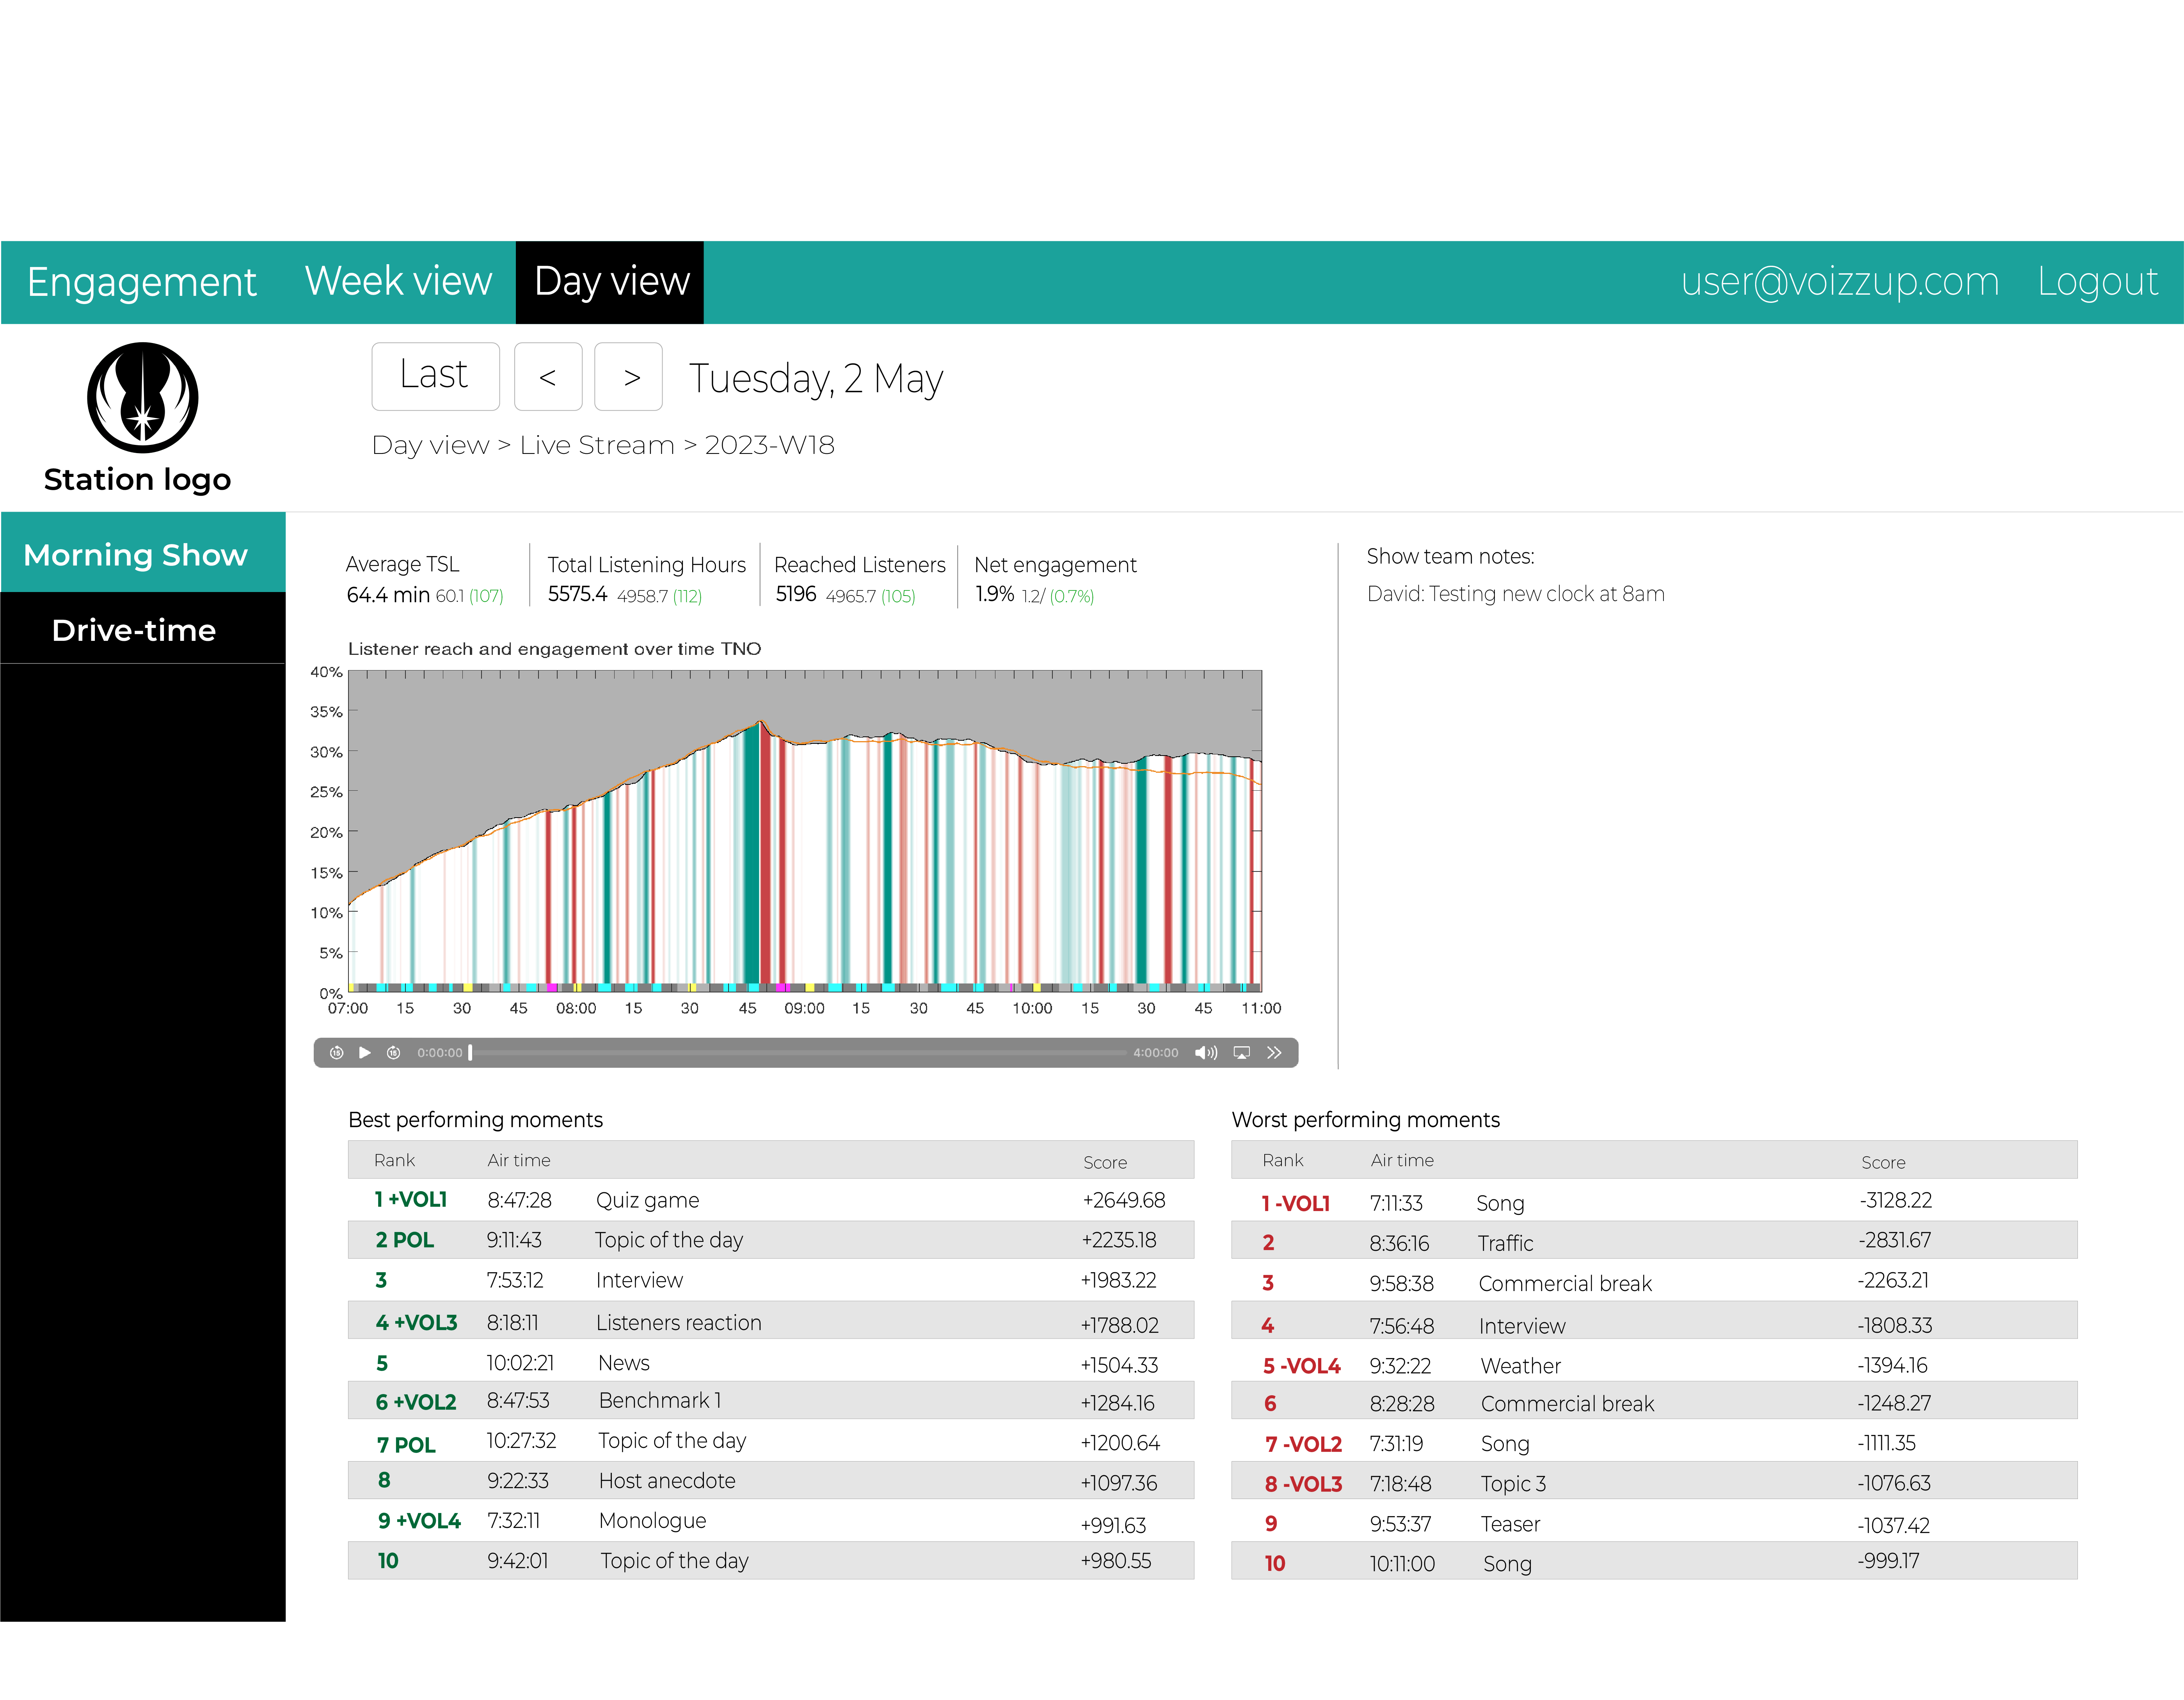The image size is (2184, 1700).
Task: Skip back 15 seconds in the player
Action: click(337, 1052)
